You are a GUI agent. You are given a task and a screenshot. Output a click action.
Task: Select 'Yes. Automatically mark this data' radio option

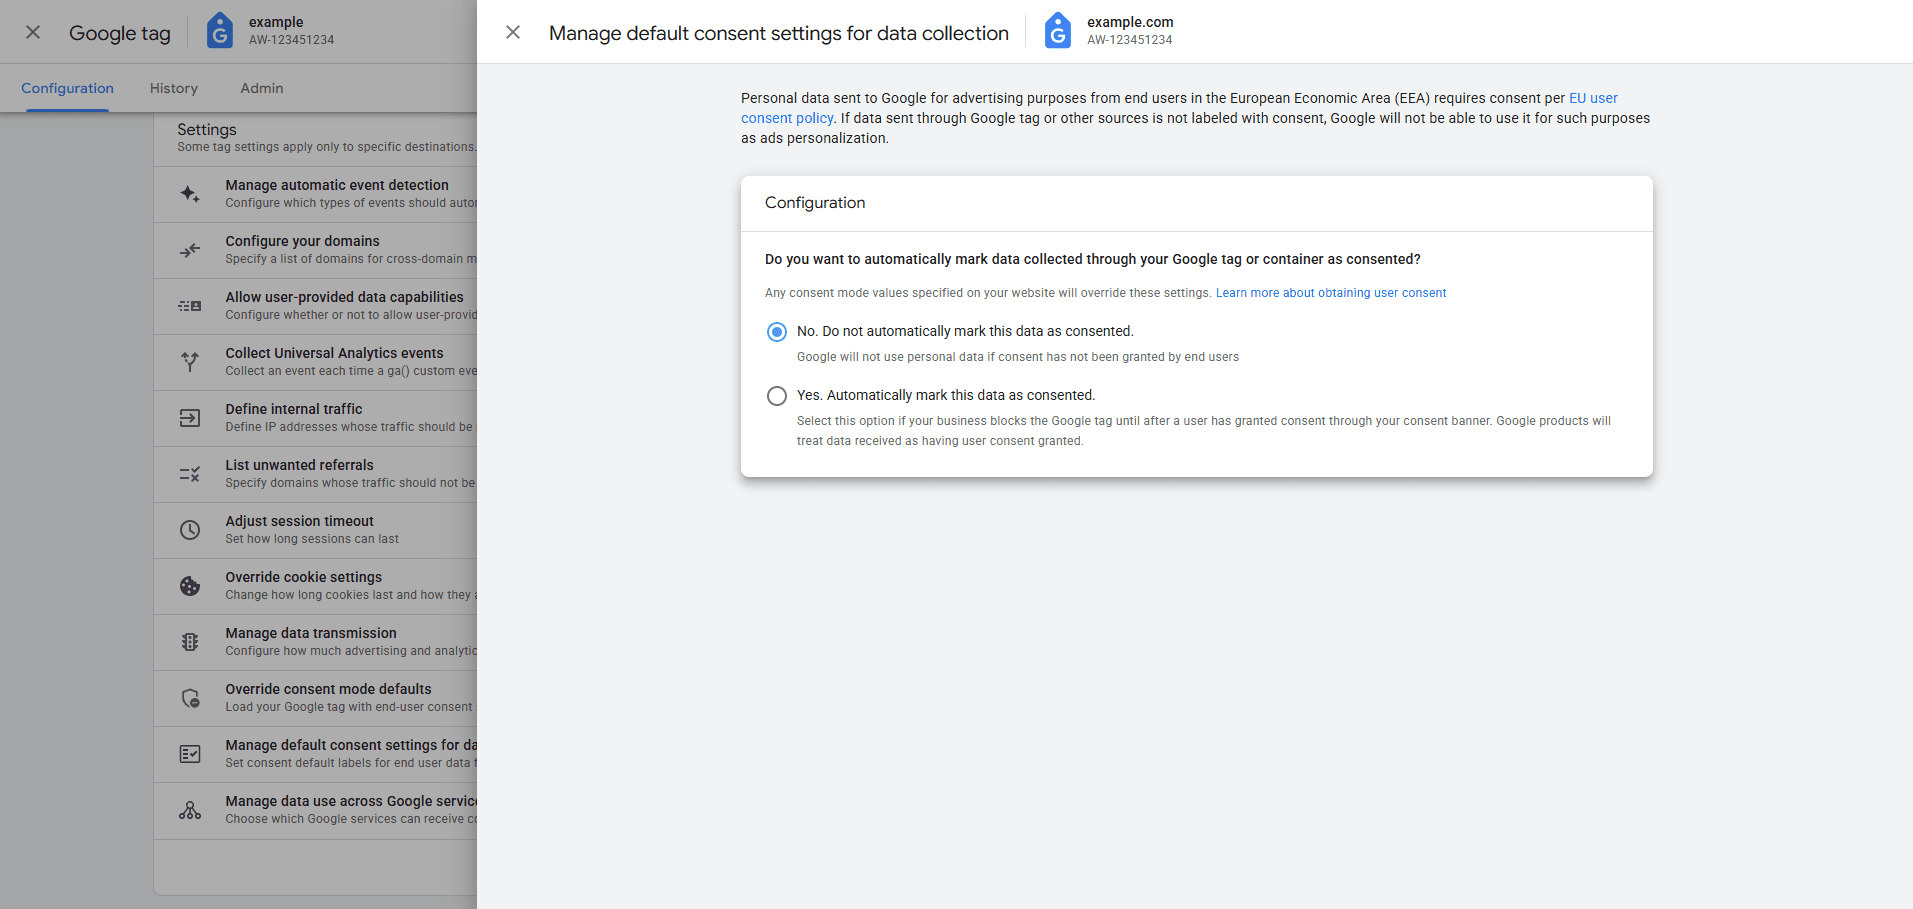pos(777,396)
